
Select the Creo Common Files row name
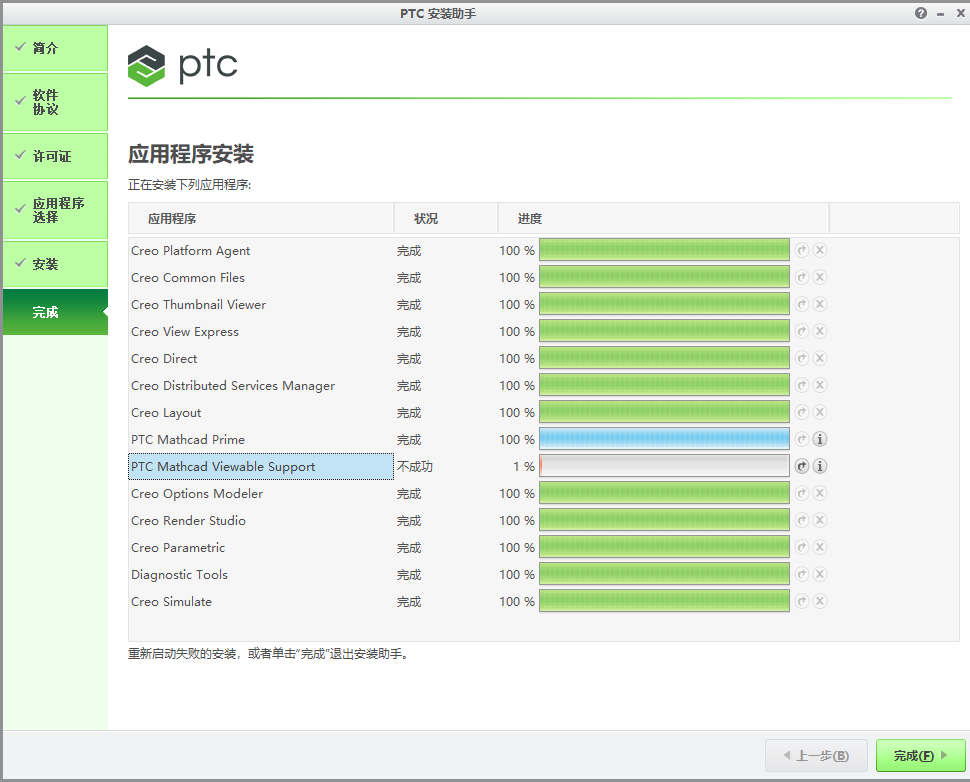188,278
